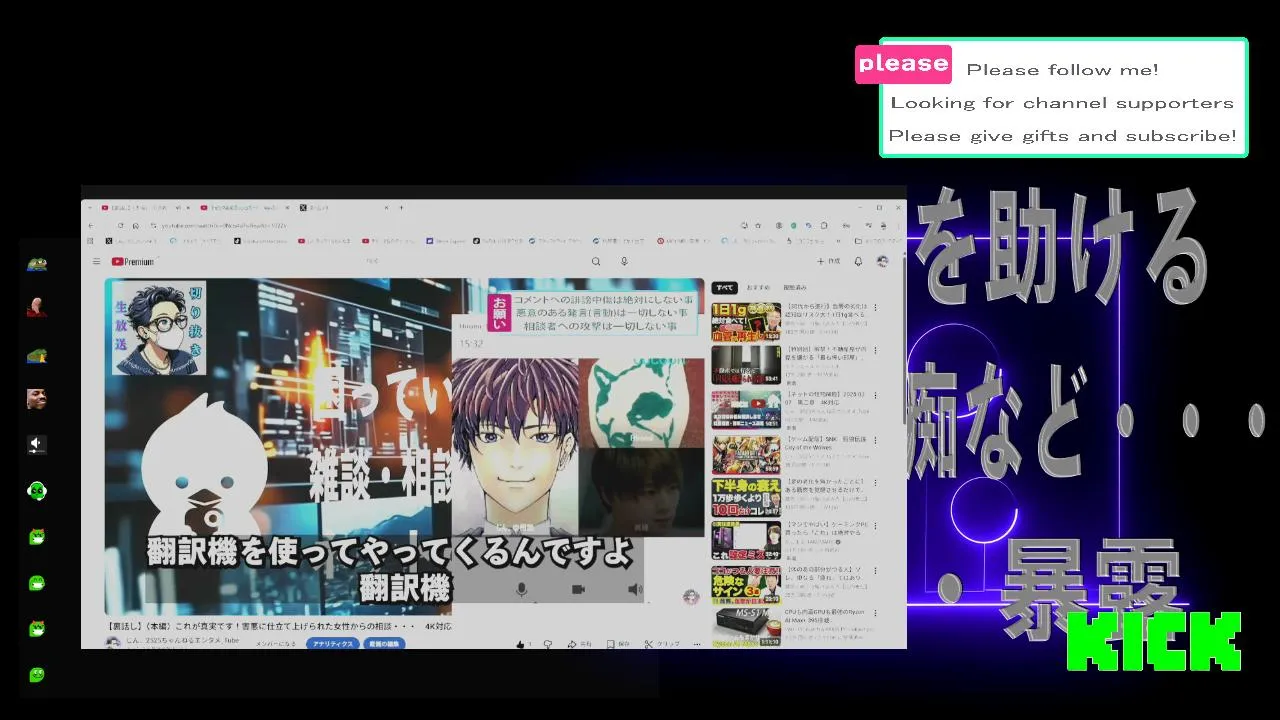1280x720 pixels.
Task: Click the YouTube search magnifier icon
Action: (596, 262)
